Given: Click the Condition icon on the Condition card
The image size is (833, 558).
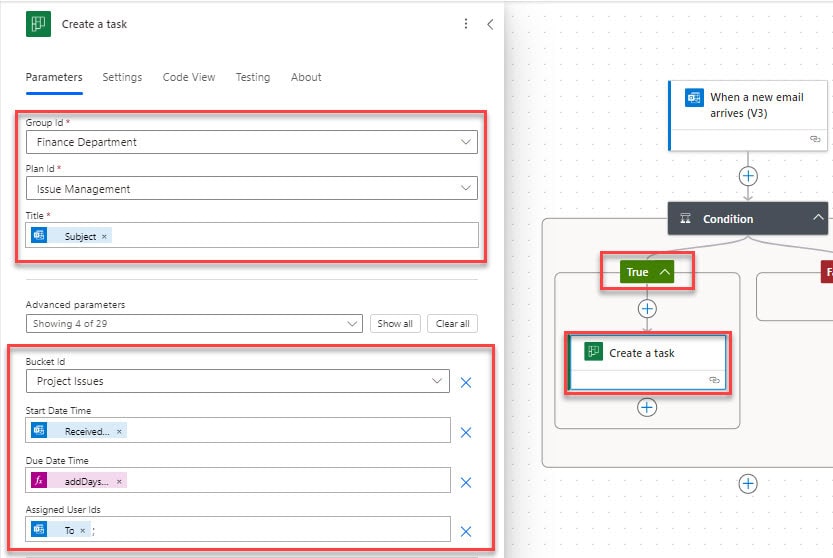Looking at the screenshot, I should click(685, 218).
